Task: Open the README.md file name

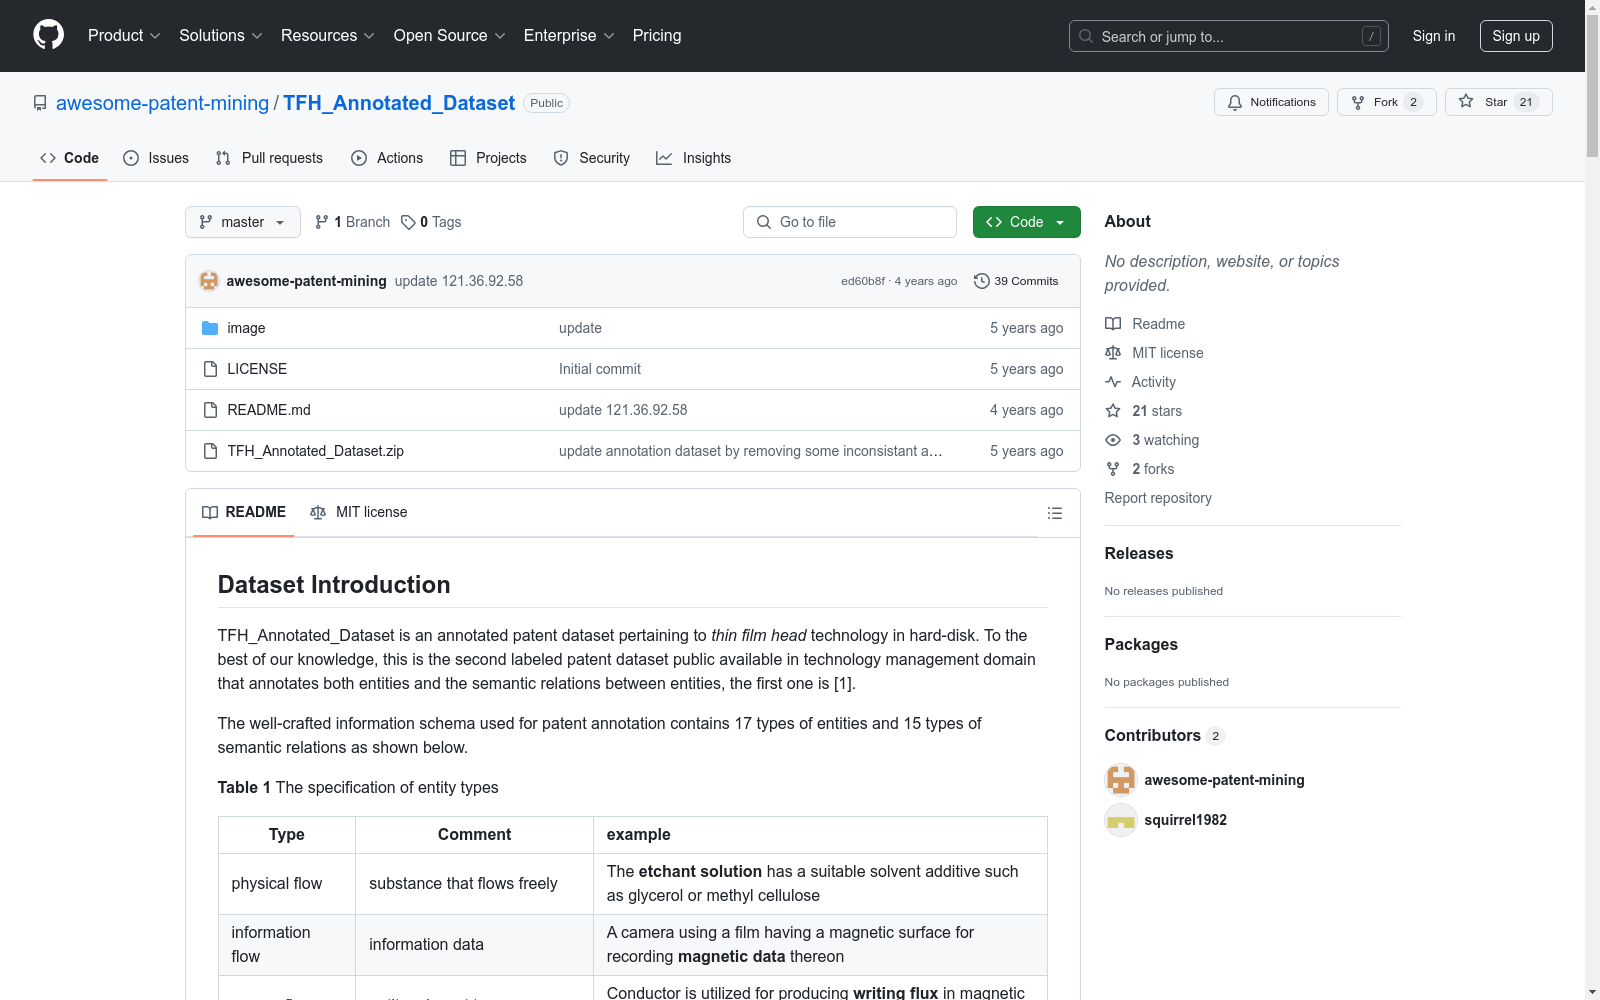Action: [x=269, y=410]
